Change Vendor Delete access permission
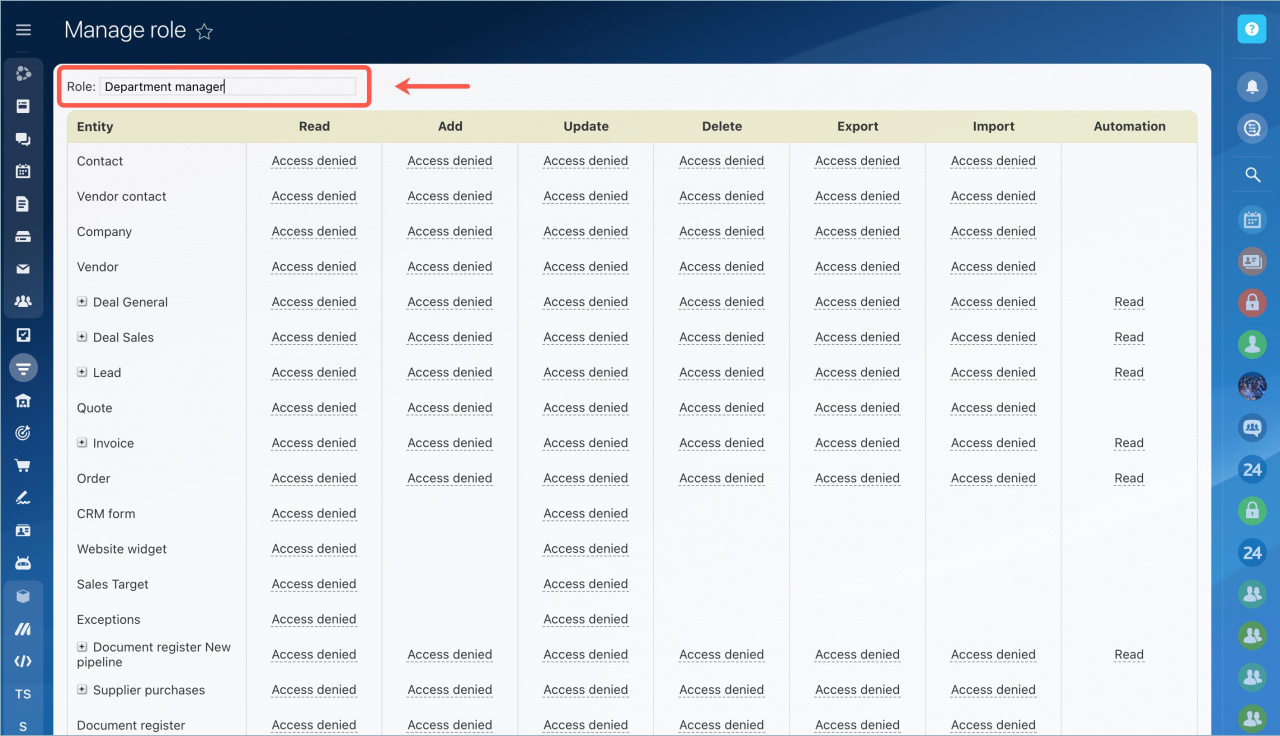The image size is (1280, 736). click(722, 267)
